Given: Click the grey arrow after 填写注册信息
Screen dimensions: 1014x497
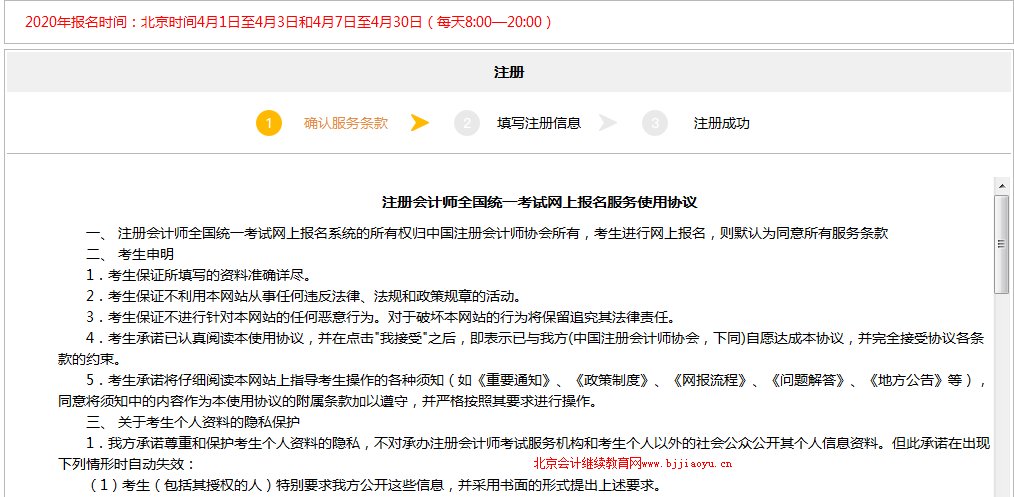Looking at the screenshot, I should [607, 123].
